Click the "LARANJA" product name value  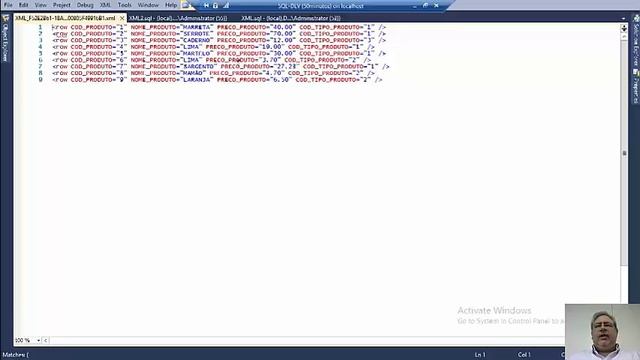click(x=197, y=80)
